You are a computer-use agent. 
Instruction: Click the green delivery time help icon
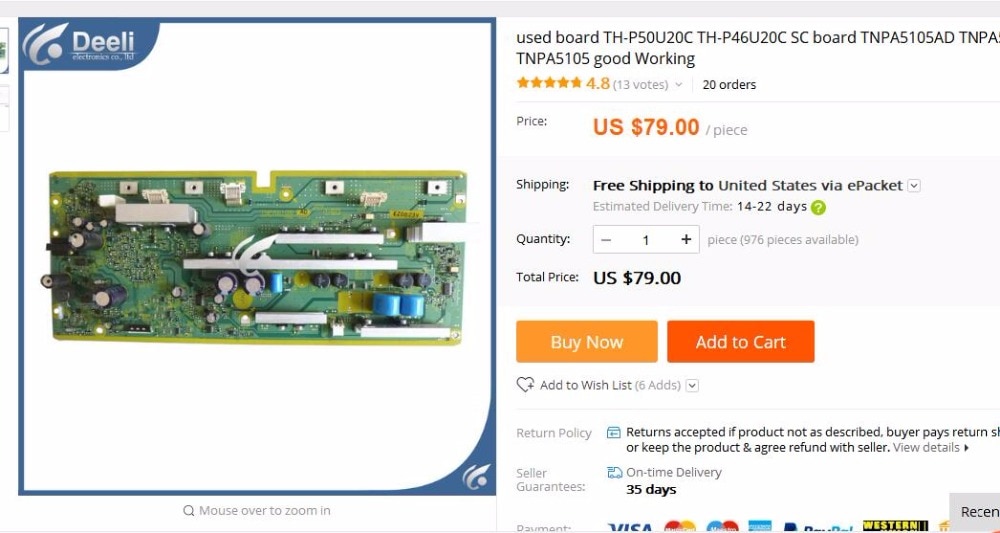coord(818,207)
